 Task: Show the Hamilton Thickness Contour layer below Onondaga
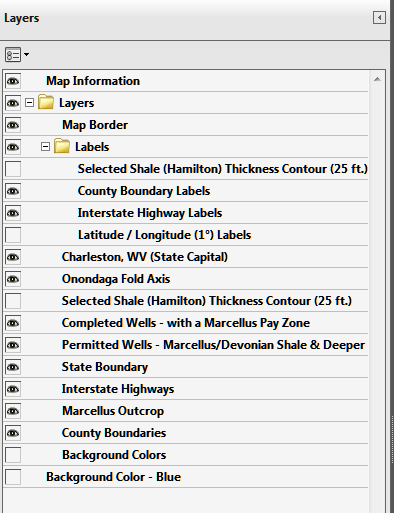click(13, 301)
